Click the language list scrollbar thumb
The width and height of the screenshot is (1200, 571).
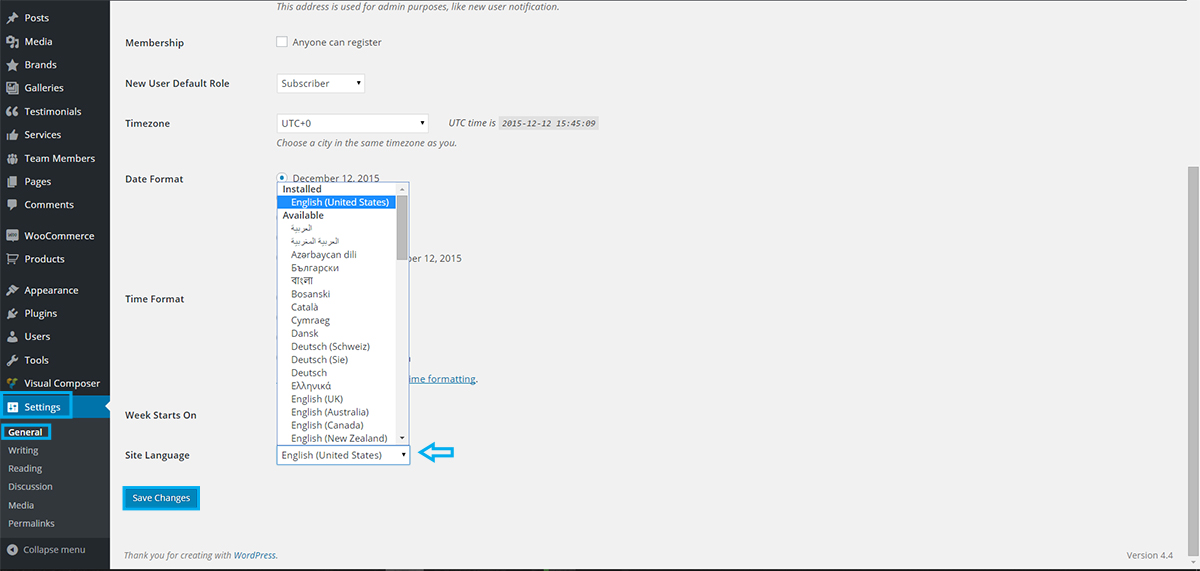(402, 226)
